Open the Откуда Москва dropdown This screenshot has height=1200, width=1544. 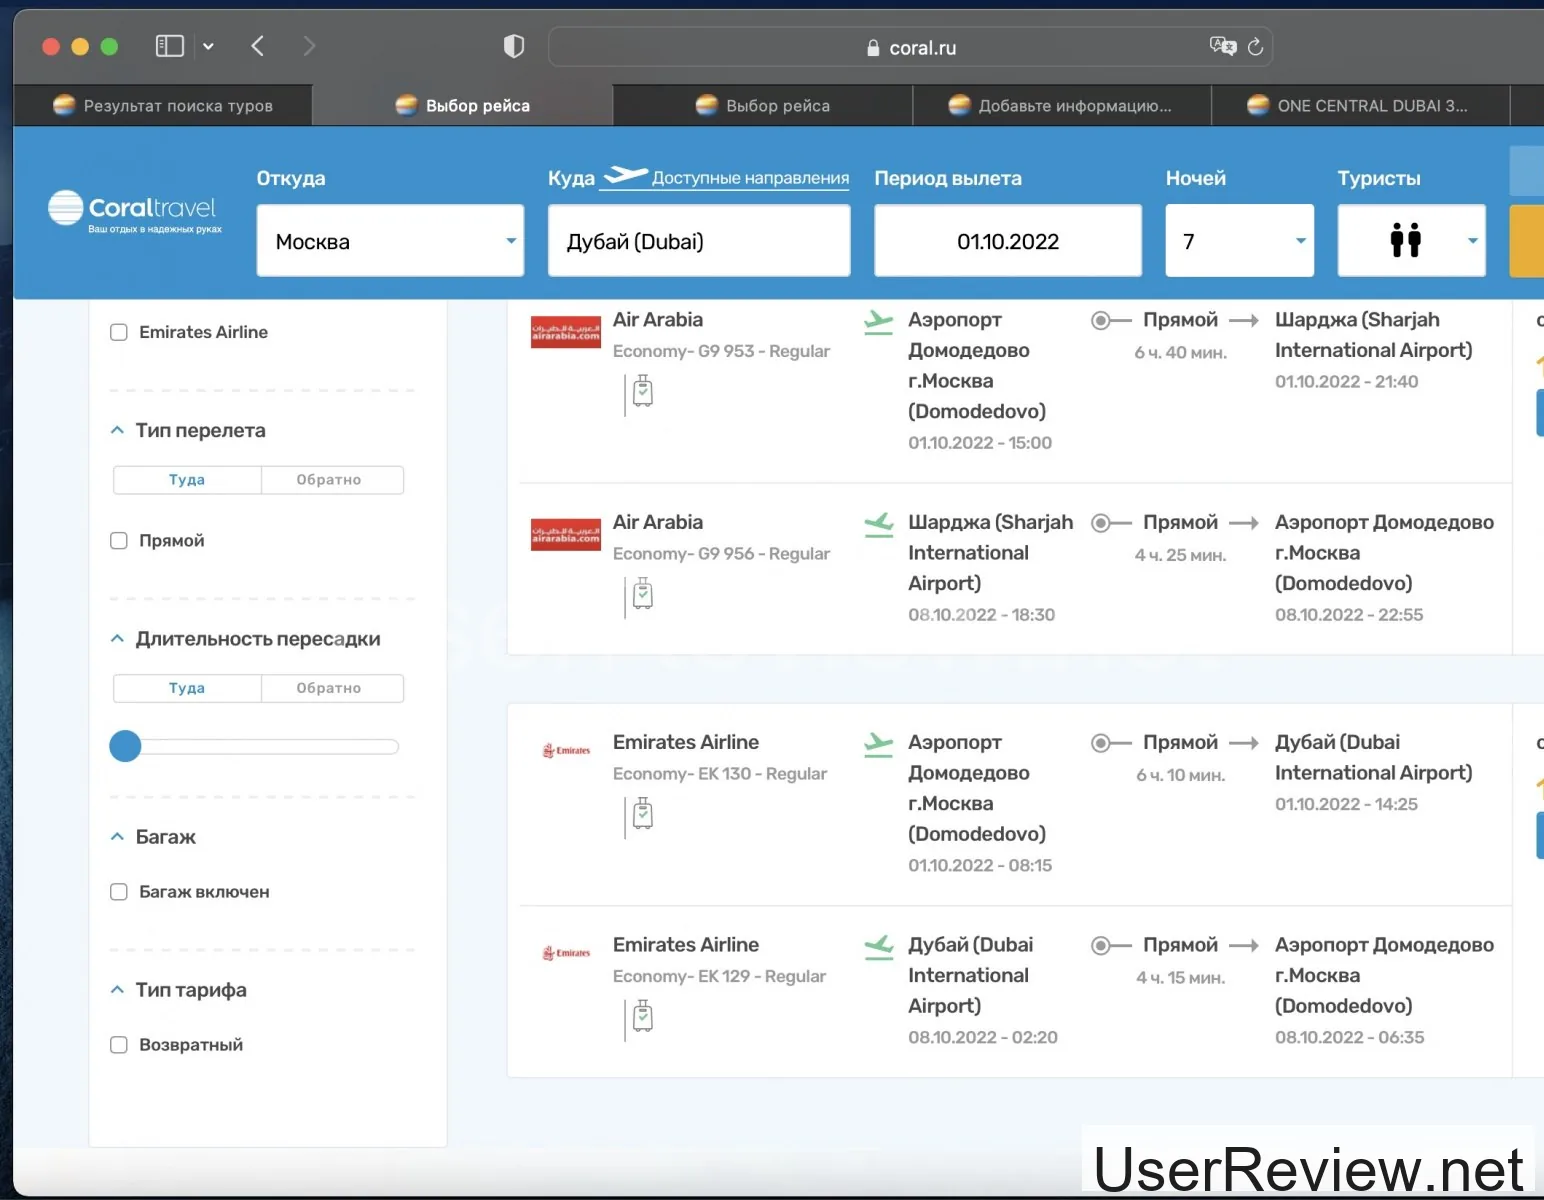pyautogui.click(x=390, y=241)
